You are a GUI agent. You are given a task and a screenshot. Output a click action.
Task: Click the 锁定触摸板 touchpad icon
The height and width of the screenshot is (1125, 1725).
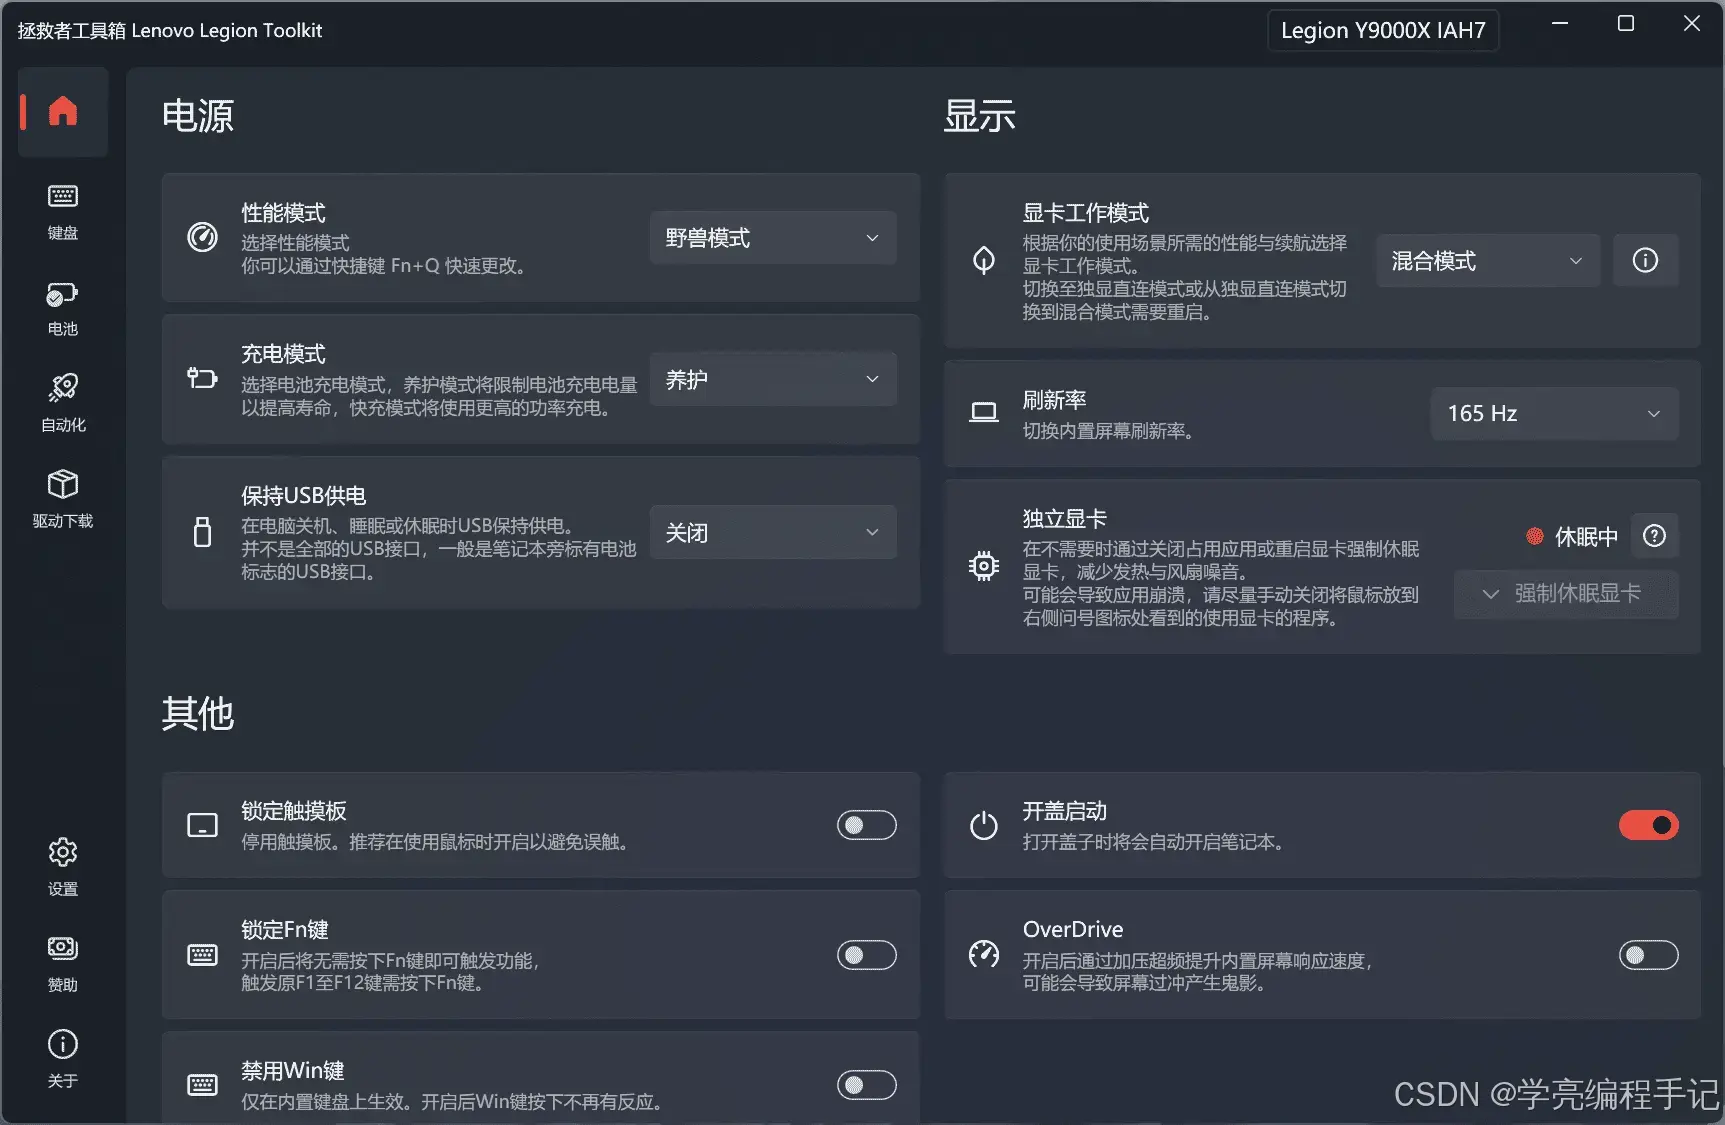[202, 825]
